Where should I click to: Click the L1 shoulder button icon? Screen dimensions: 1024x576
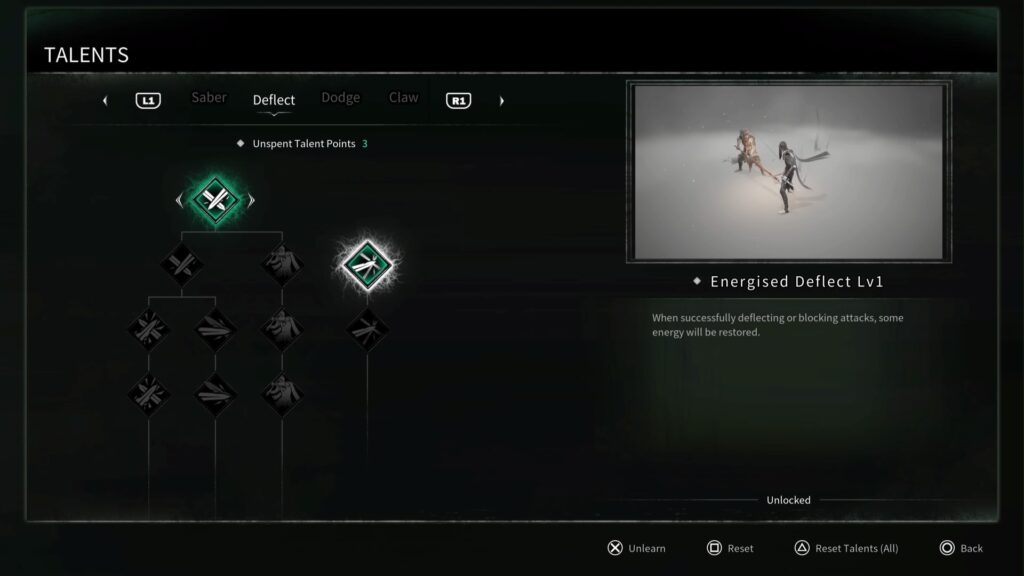(x=148, y=101)
